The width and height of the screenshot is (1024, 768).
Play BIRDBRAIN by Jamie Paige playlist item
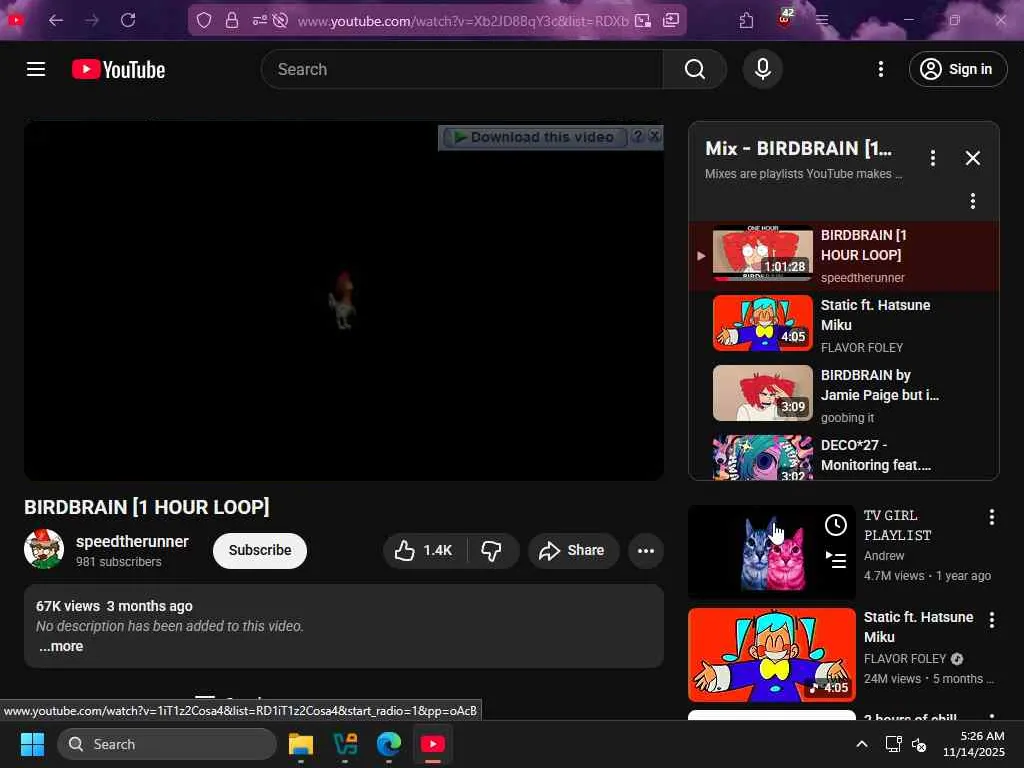(844, 395)
